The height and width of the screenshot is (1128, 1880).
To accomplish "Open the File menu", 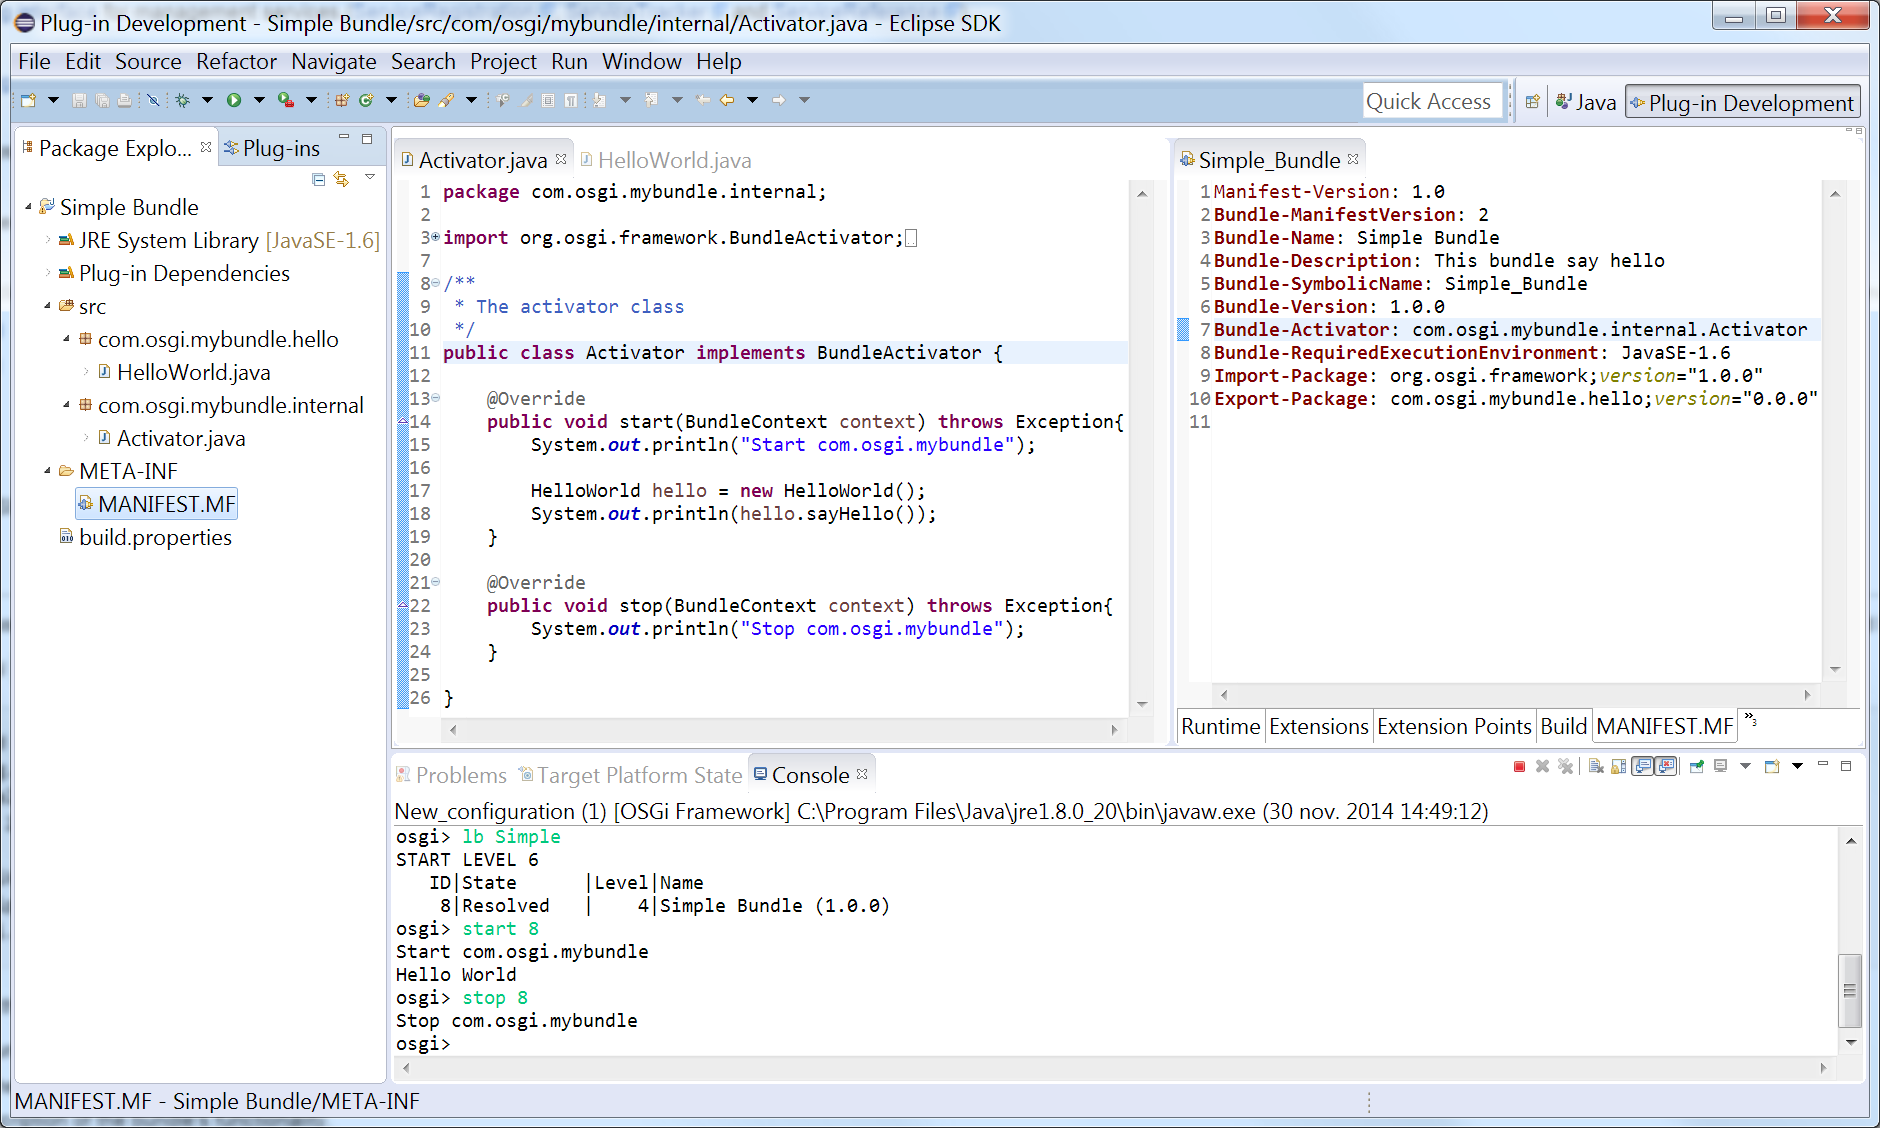I will pos(34,61).
